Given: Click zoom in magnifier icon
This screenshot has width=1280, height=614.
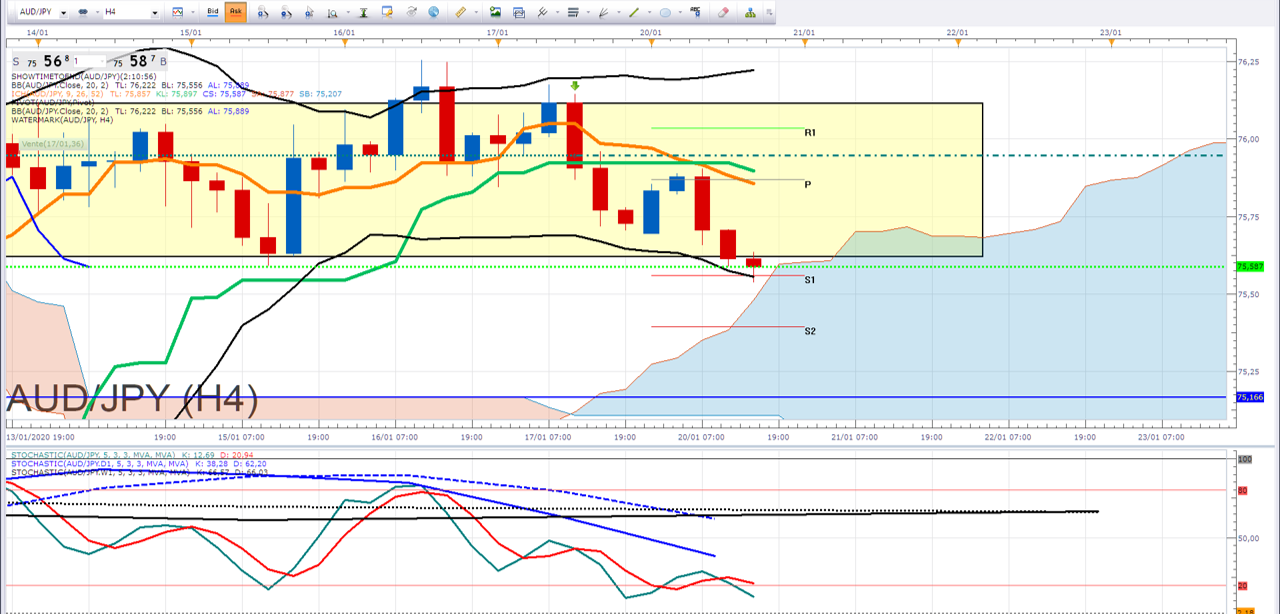Looking at the screenshot, I should tap(263, 12).
